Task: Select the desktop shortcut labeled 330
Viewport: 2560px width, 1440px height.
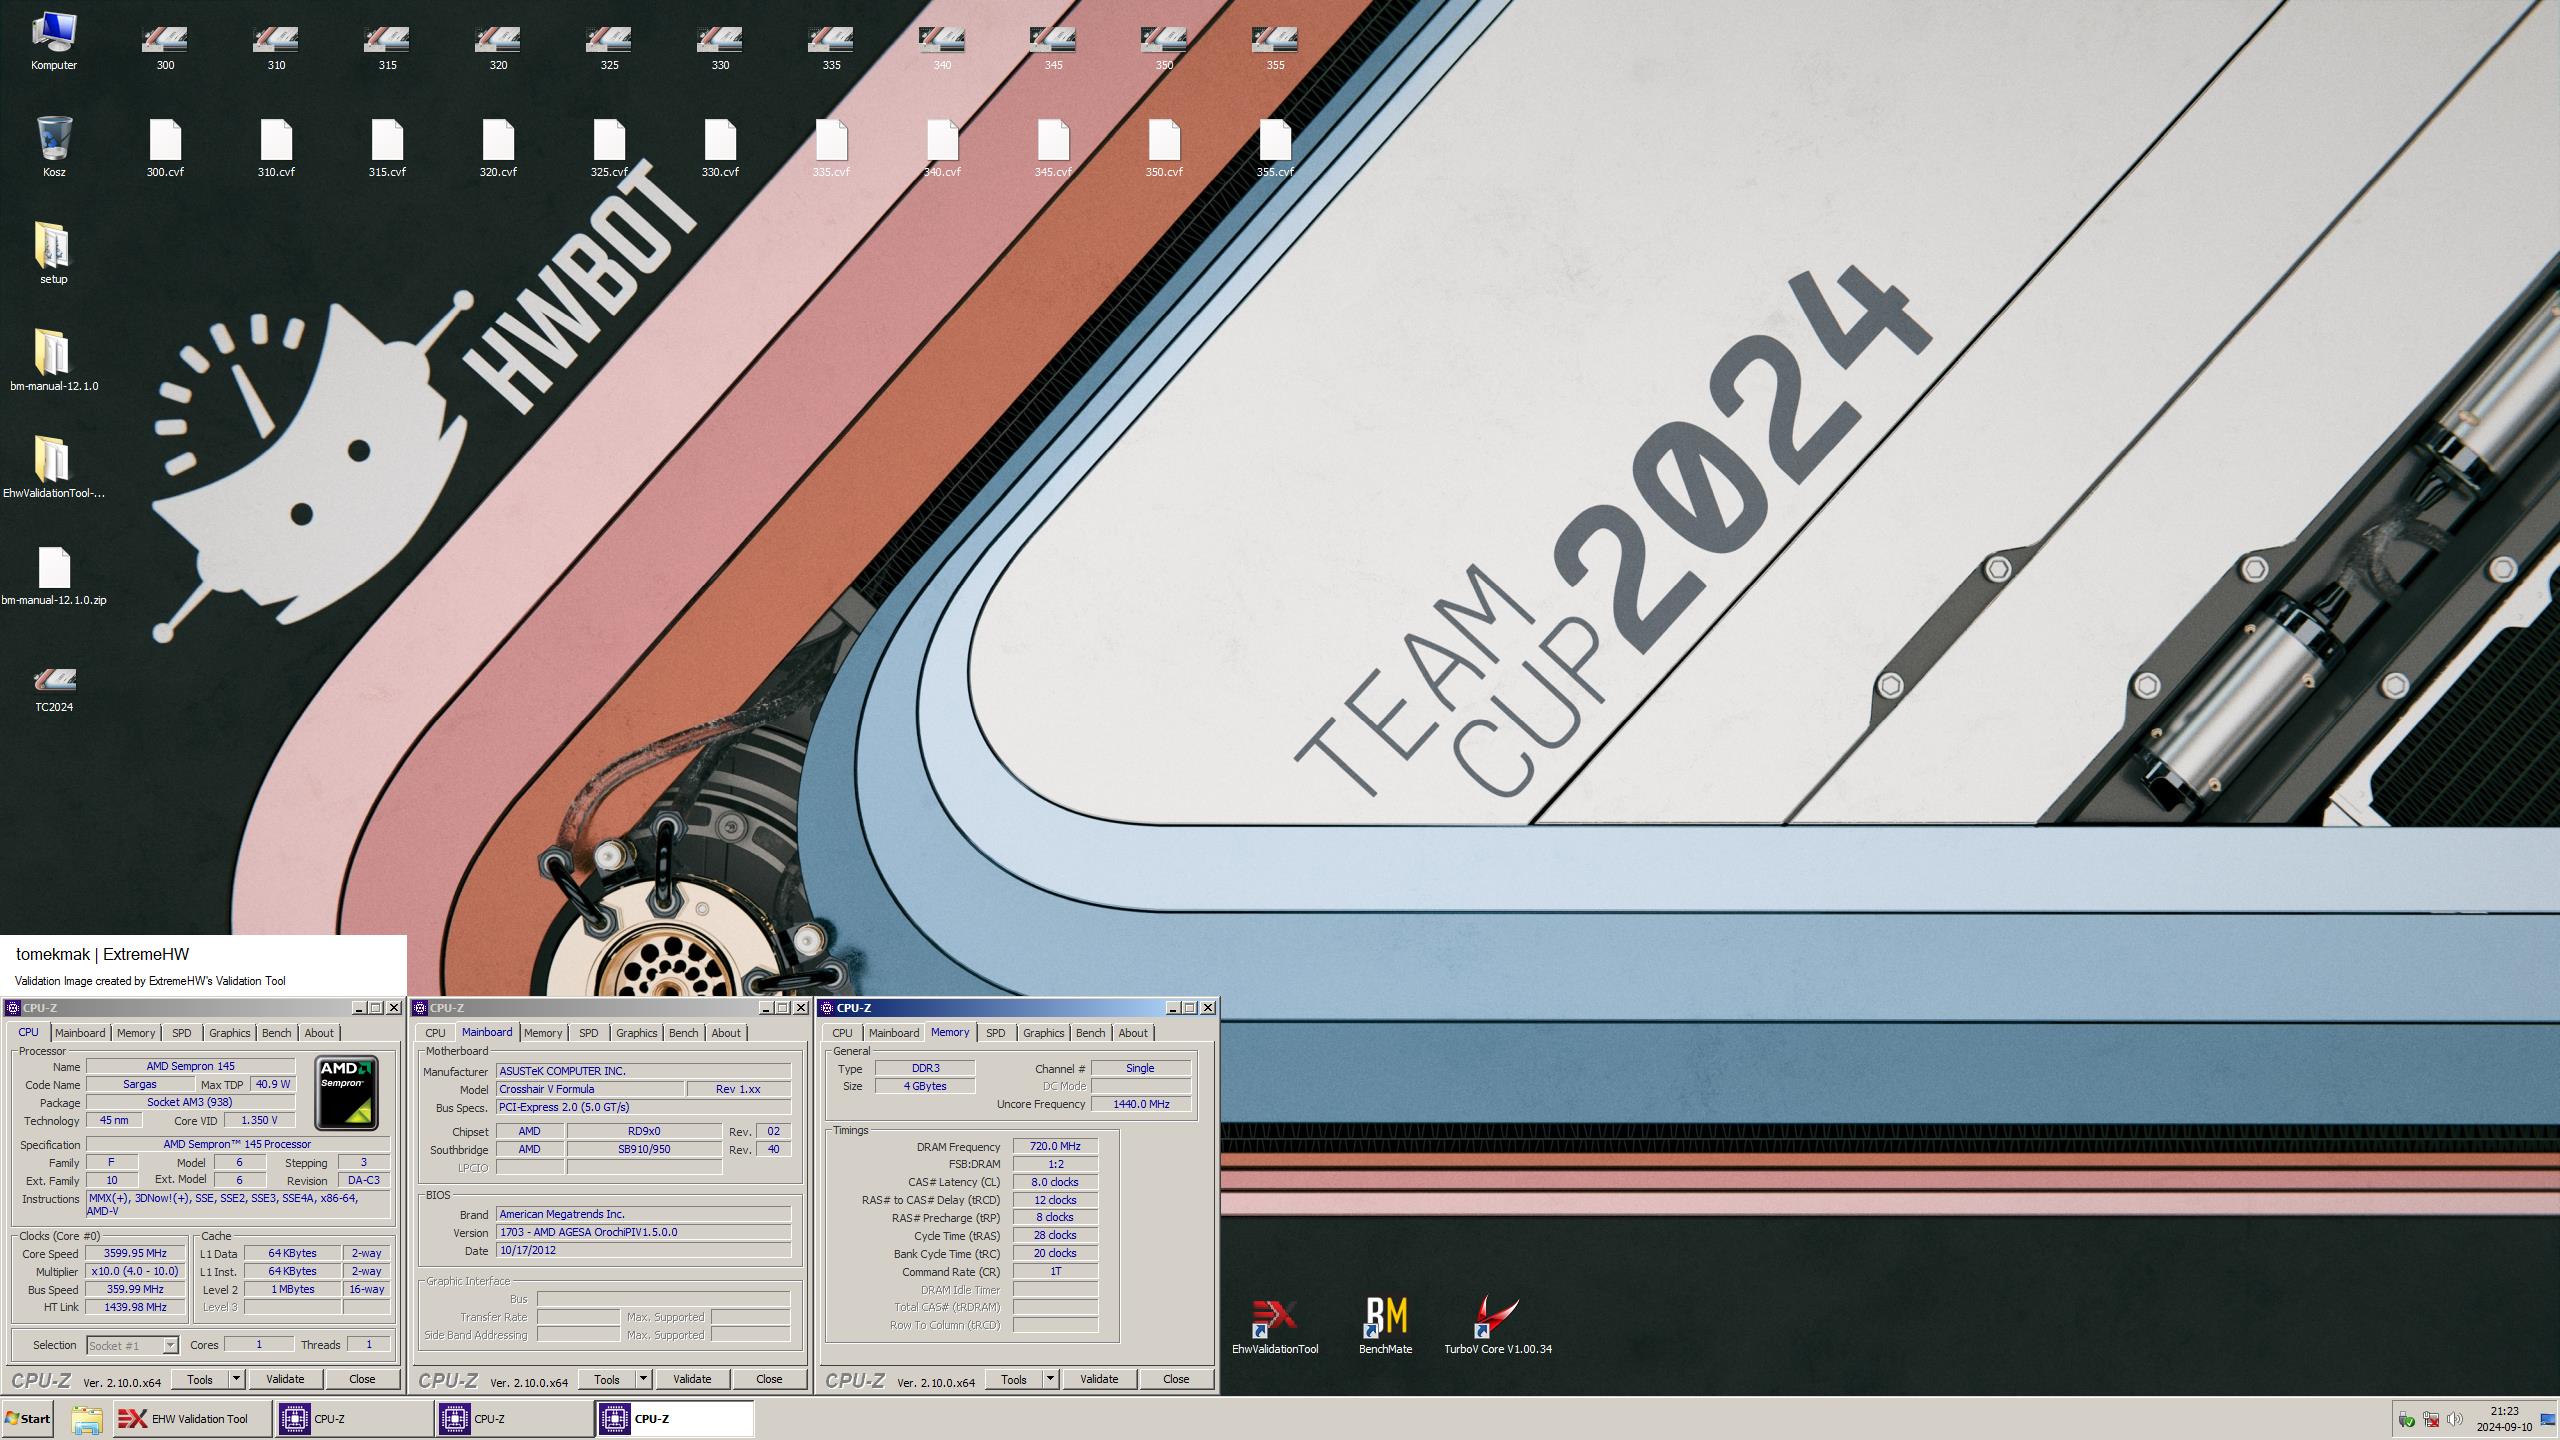Action: pyautogui.click(x=720, y=47)
